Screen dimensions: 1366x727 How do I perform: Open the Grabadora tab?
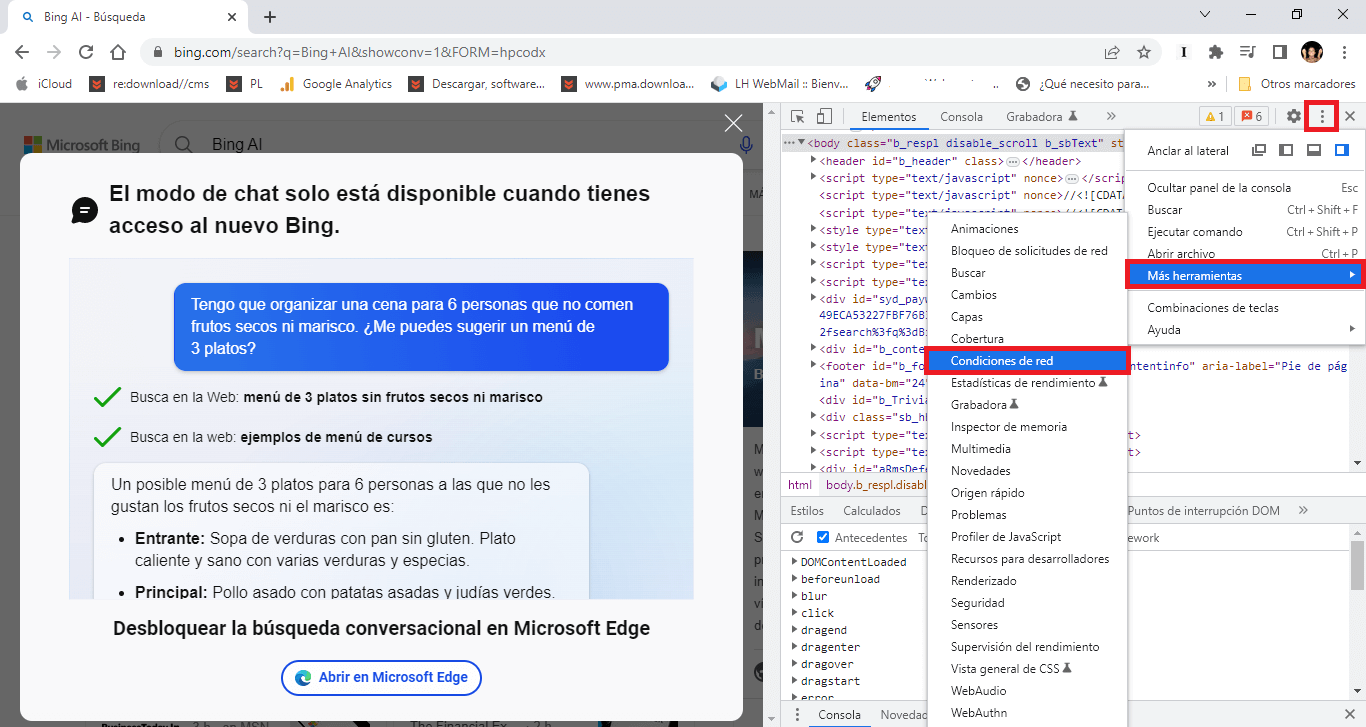tap(1042, 117)
